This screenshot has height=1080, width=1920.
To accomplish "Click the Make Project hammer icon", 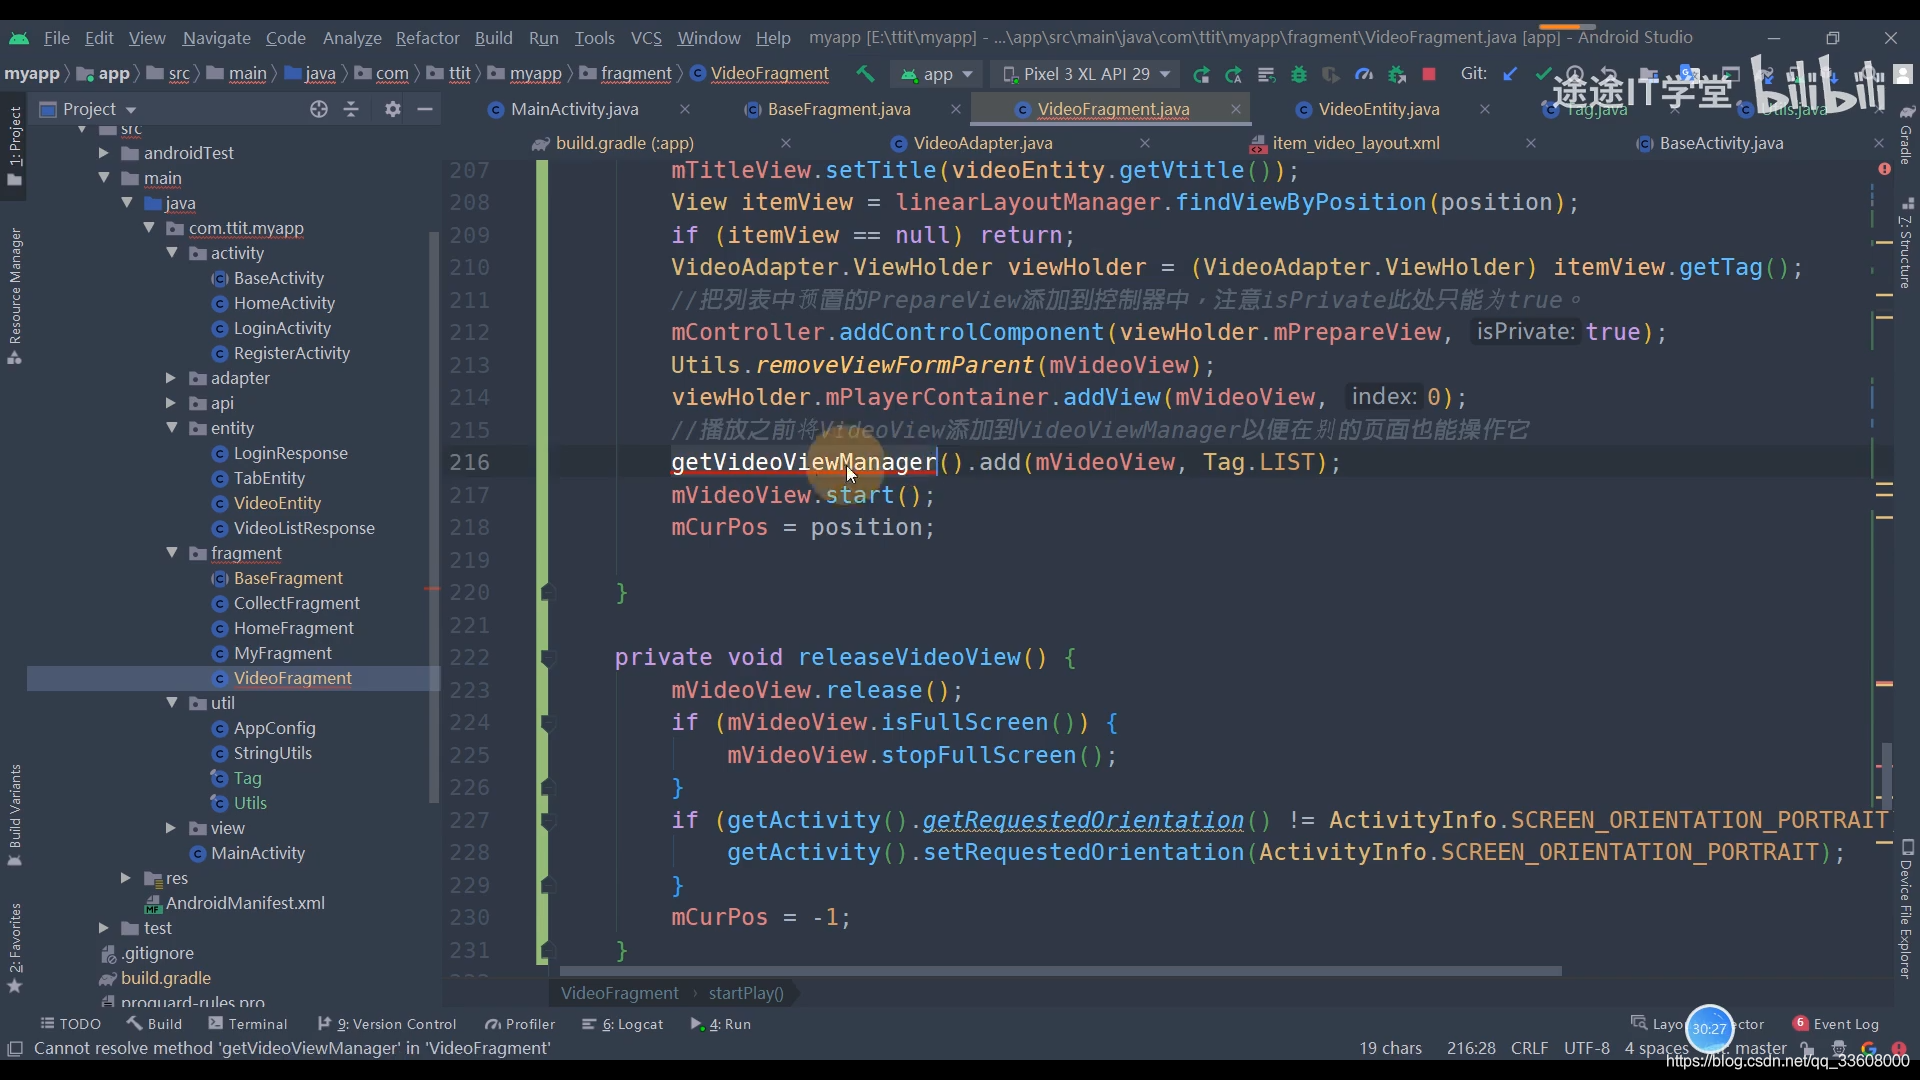I will [865, 74].
